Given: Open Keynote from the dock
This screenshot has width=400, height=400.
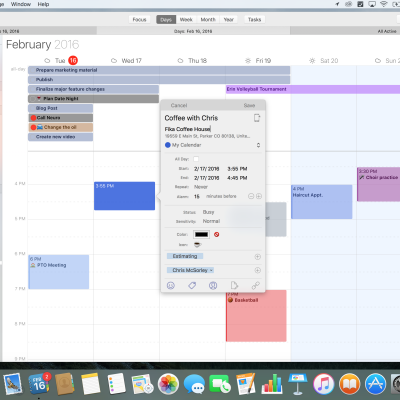Looking at the screenshot, I should [298, 384].
